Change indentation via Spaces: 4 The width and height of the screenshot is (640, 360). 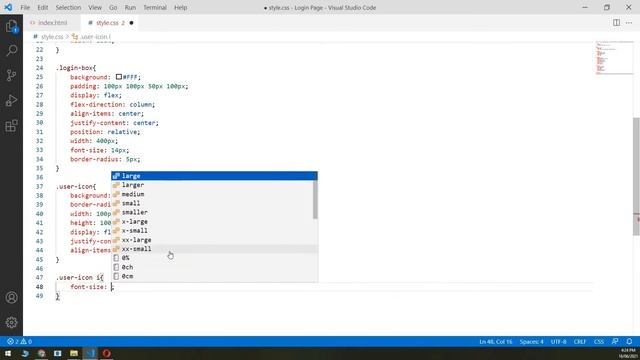click(531, 342)
